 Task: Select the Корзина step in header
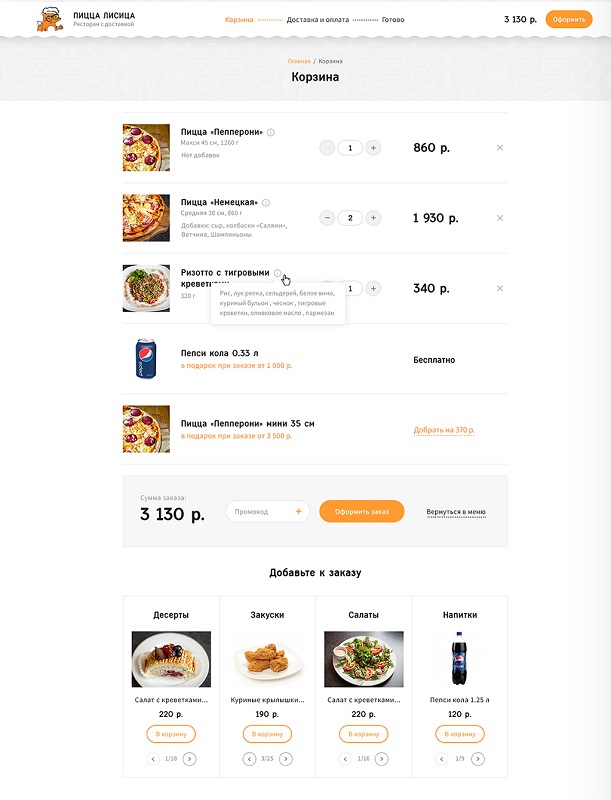[x=239, y=20]
